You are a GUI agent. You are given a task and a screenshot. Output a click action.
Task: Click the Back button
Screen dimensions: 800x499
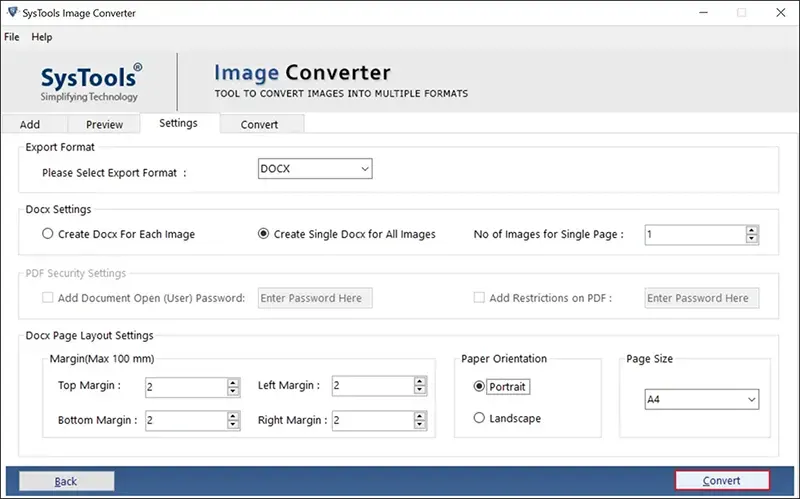pyautogui.click(x=67, y=481)
